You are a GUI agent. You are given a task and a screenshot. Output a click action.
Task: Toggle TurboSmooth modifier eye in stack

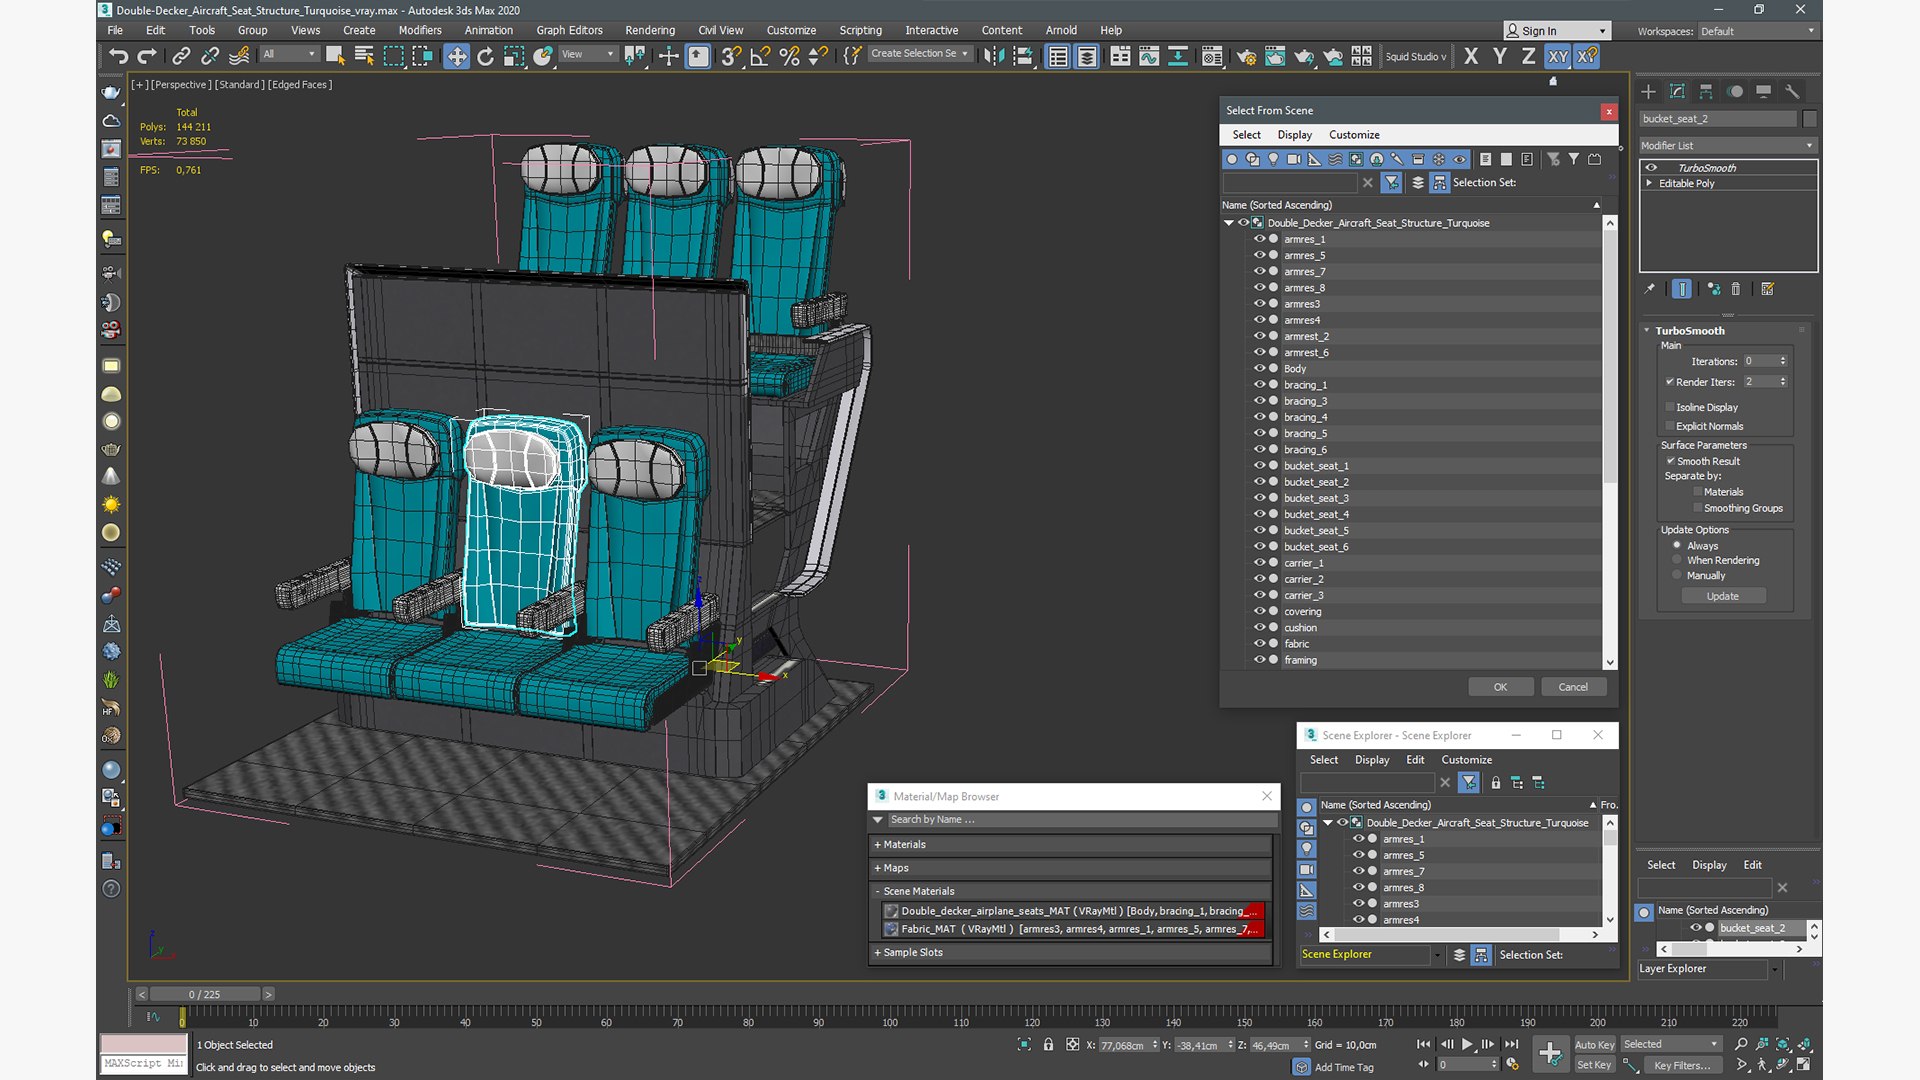tap(1652, 168)
